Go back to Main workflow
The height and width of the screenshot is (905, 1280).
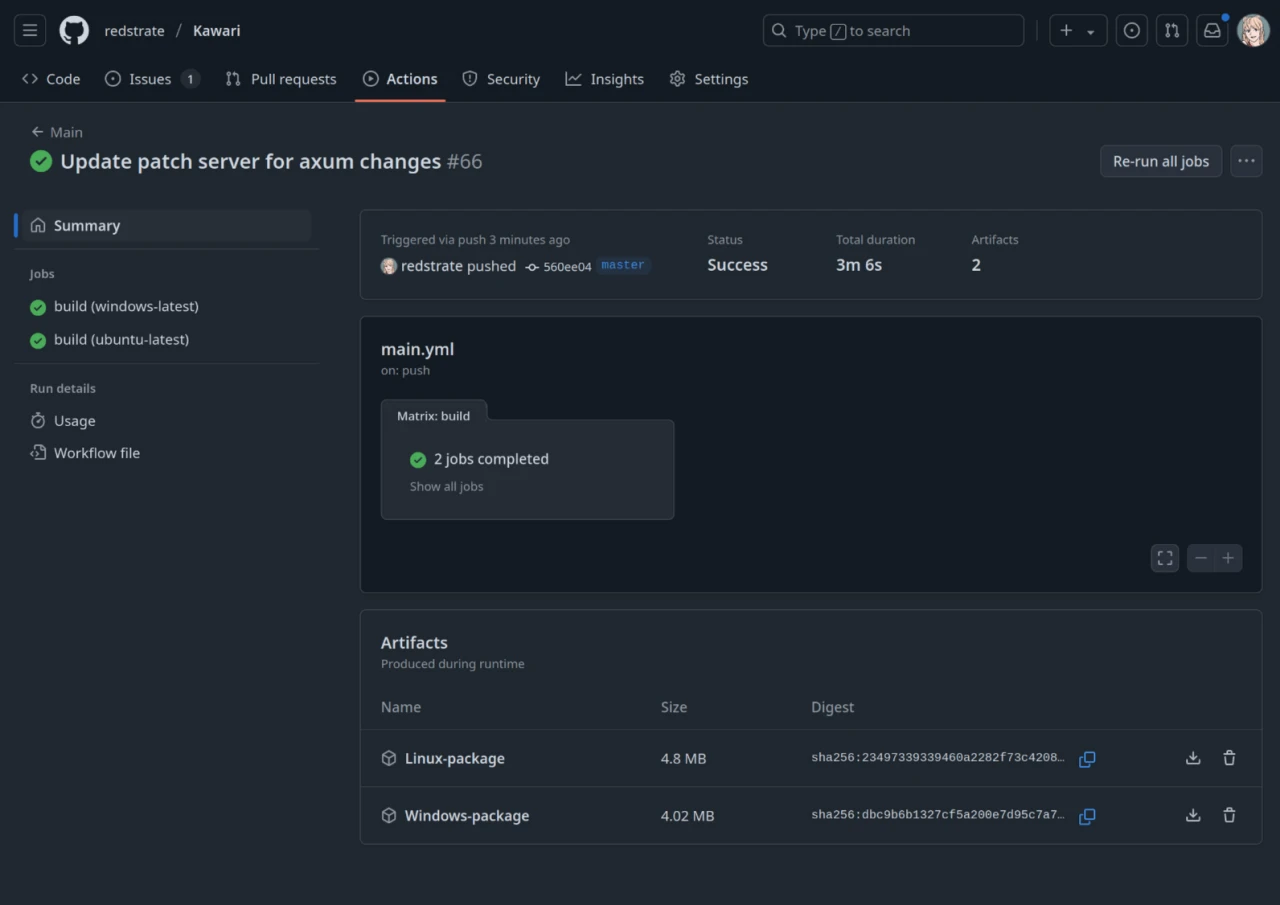coord(57,132)
